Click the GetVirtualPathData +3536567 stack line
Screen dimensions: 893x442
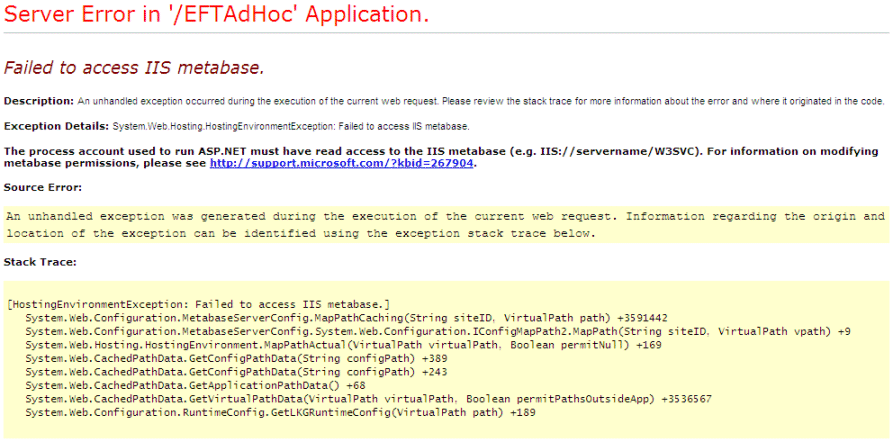[368, 399]
